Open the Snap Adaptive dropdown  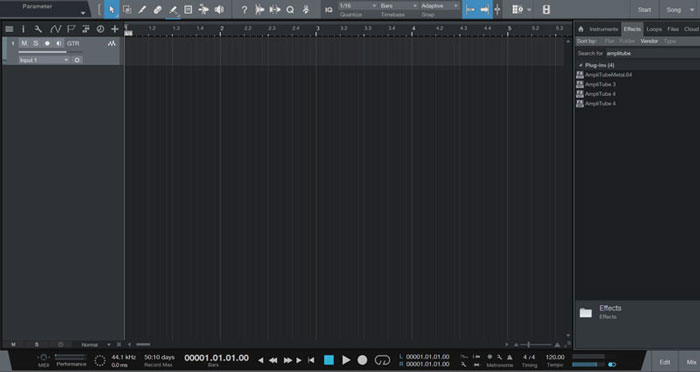(439, 6)
